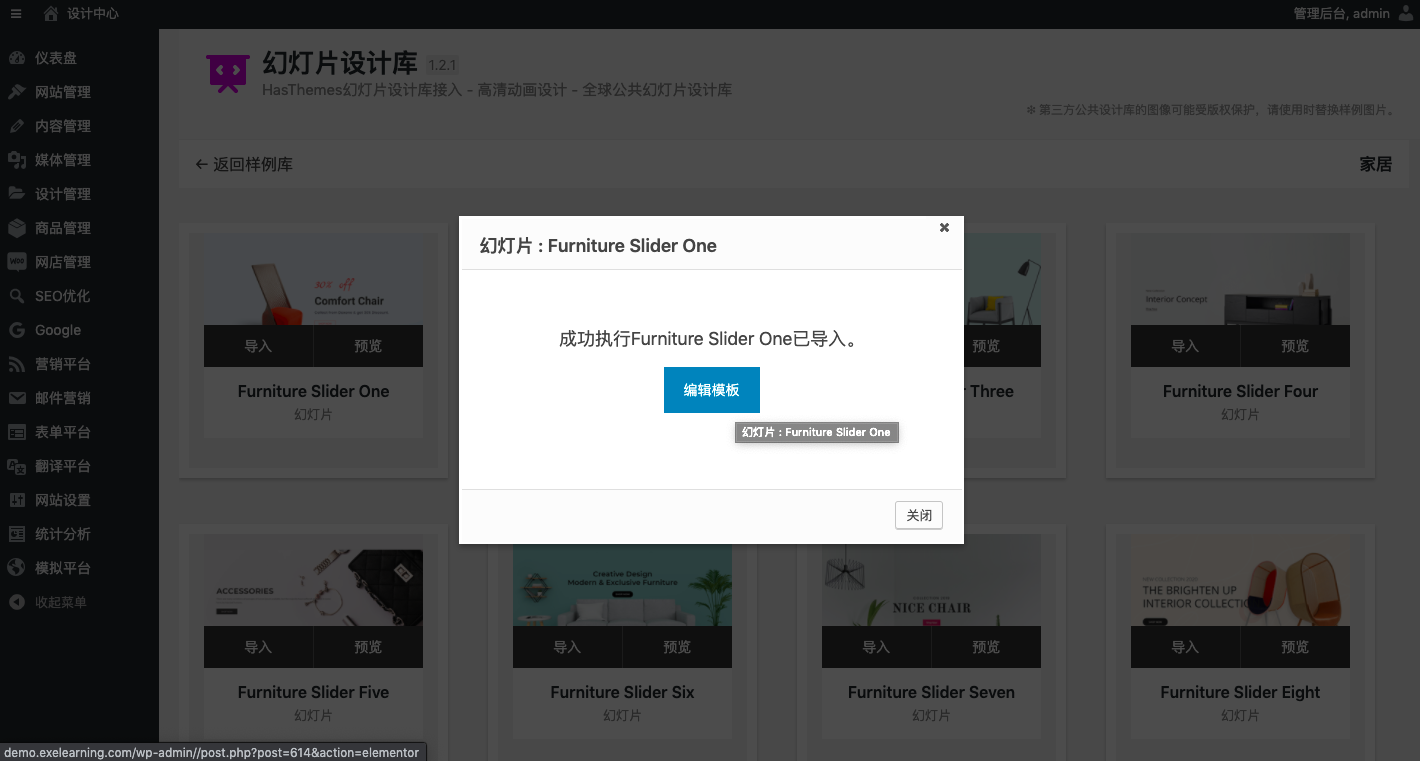Click the admin user avatar icon
The image size is (1420, 761).
click(1407, 13)
